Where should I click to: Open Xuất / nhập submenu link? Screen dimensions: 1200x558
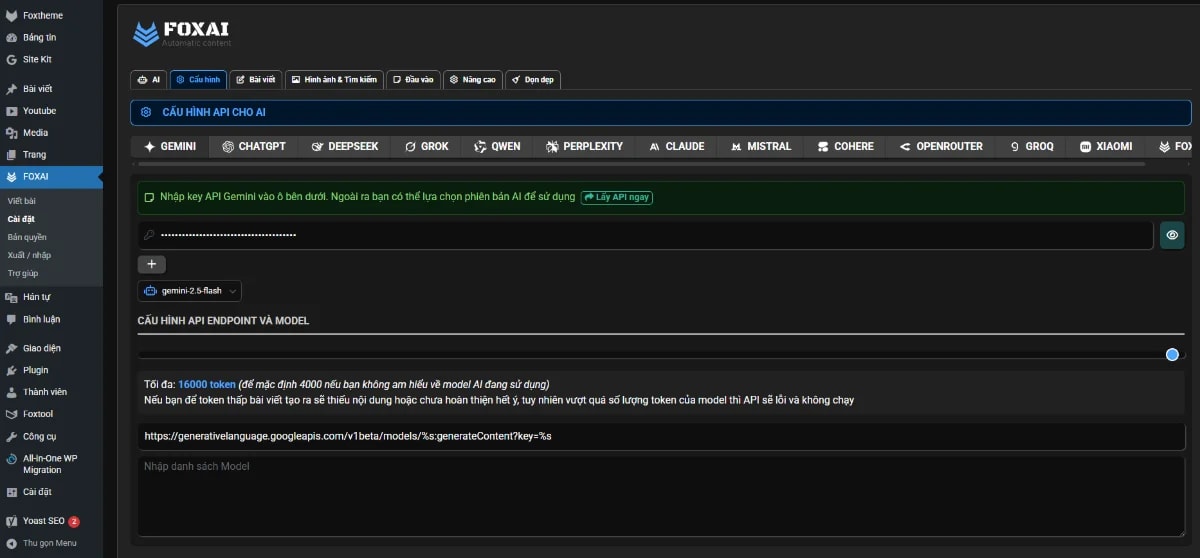tap(28, 255)
